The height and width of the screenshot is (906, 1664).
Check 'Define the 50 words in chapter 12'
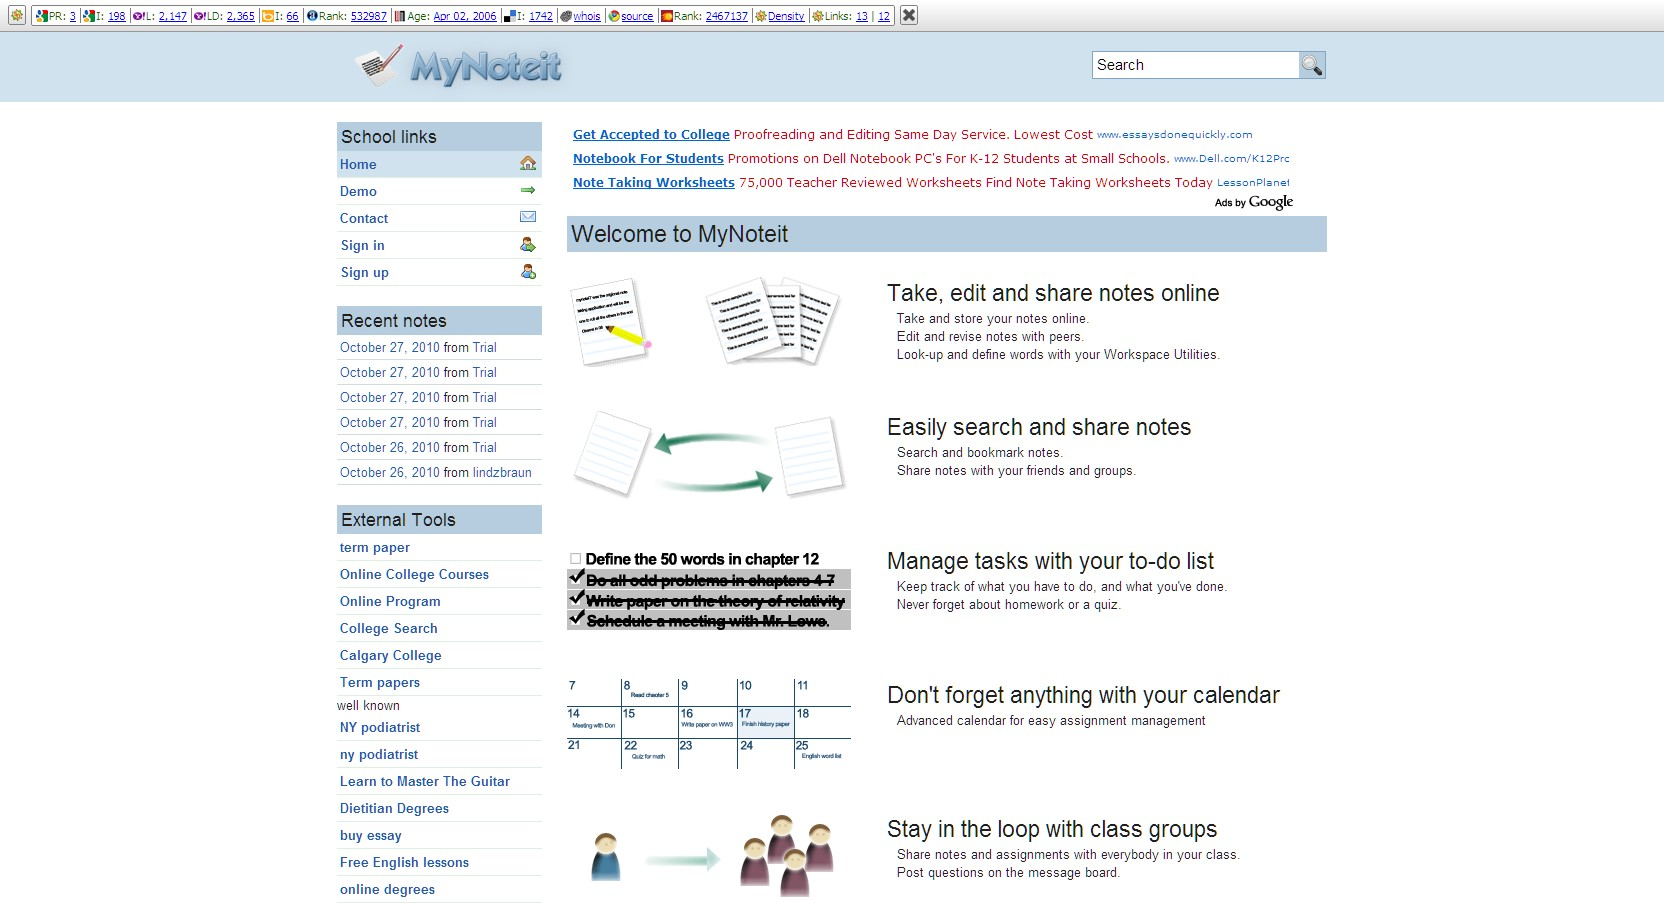(x=575, y=559)
